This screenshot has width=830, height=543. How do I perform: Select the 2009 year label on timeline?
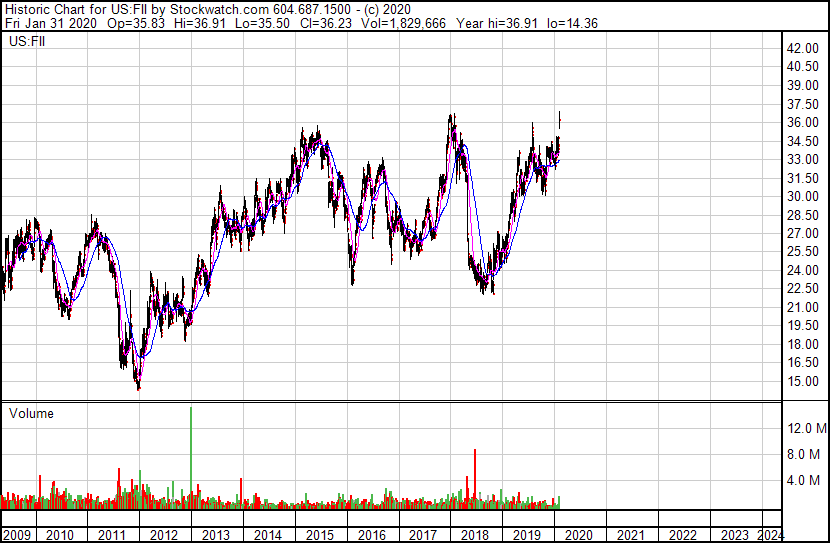coord(17,535)
